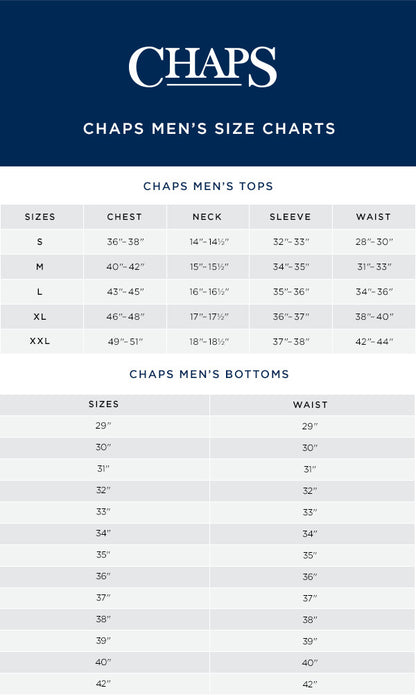Click the CHEST column header
Viewport: 416px width, 695px height.
pos(124,217)
